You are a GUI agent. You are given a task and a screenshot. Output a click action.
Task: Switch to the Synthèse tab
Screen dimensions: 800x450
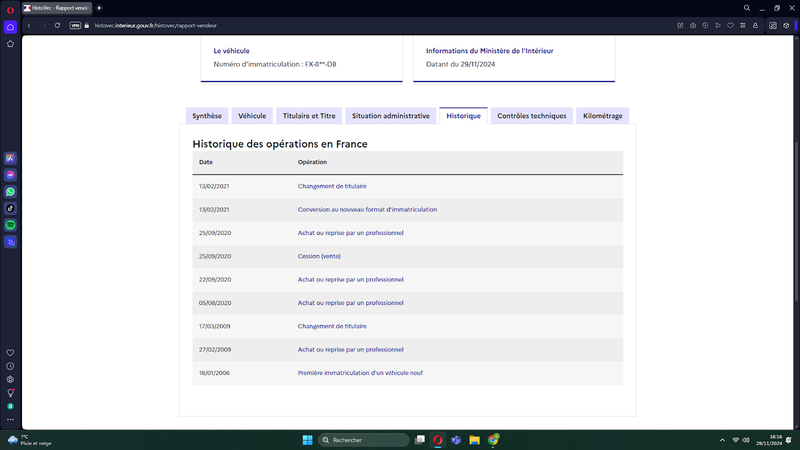207,116
